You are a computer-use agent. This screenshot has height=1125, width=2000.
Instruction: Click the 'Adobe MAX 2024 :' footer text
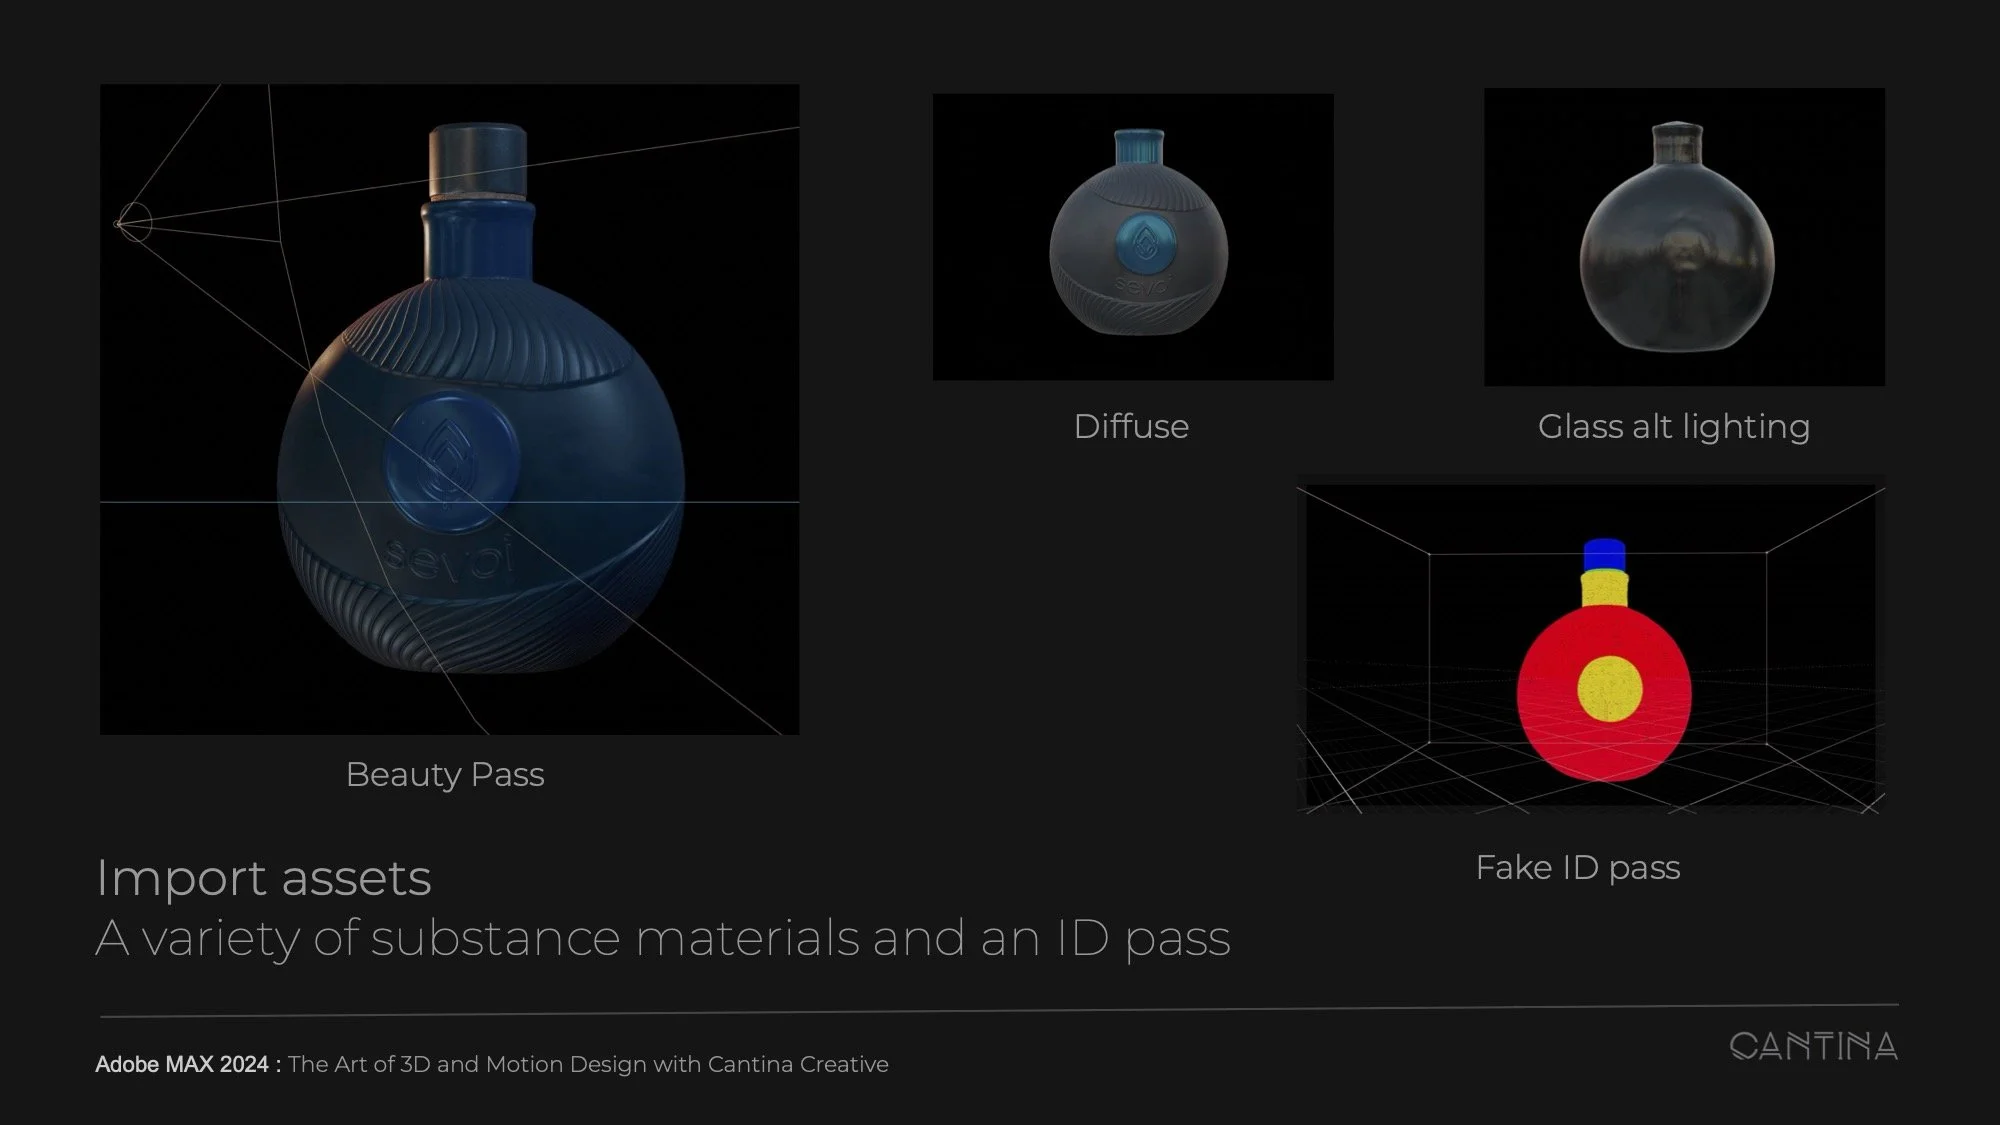click(188, 1064)
